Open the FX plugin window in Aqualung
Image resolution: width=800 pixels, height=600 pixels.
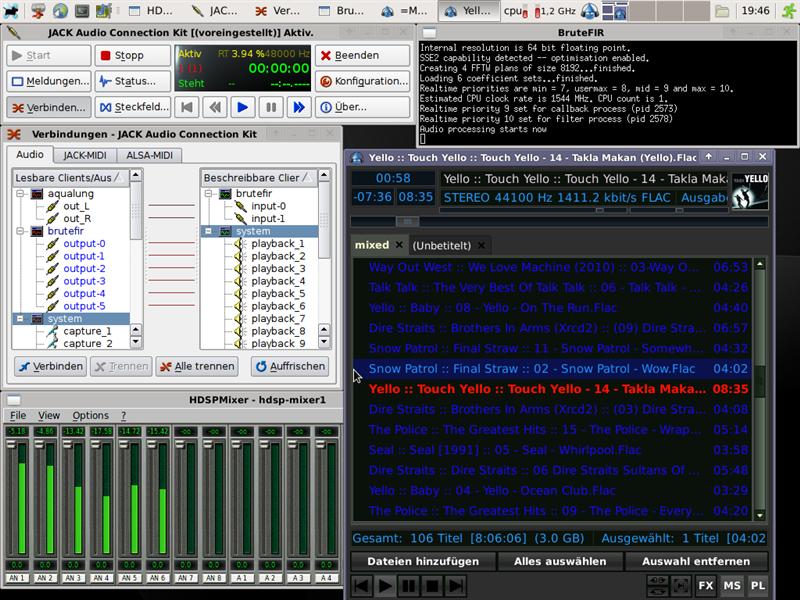pyautogui.click(x=706, y=585)
